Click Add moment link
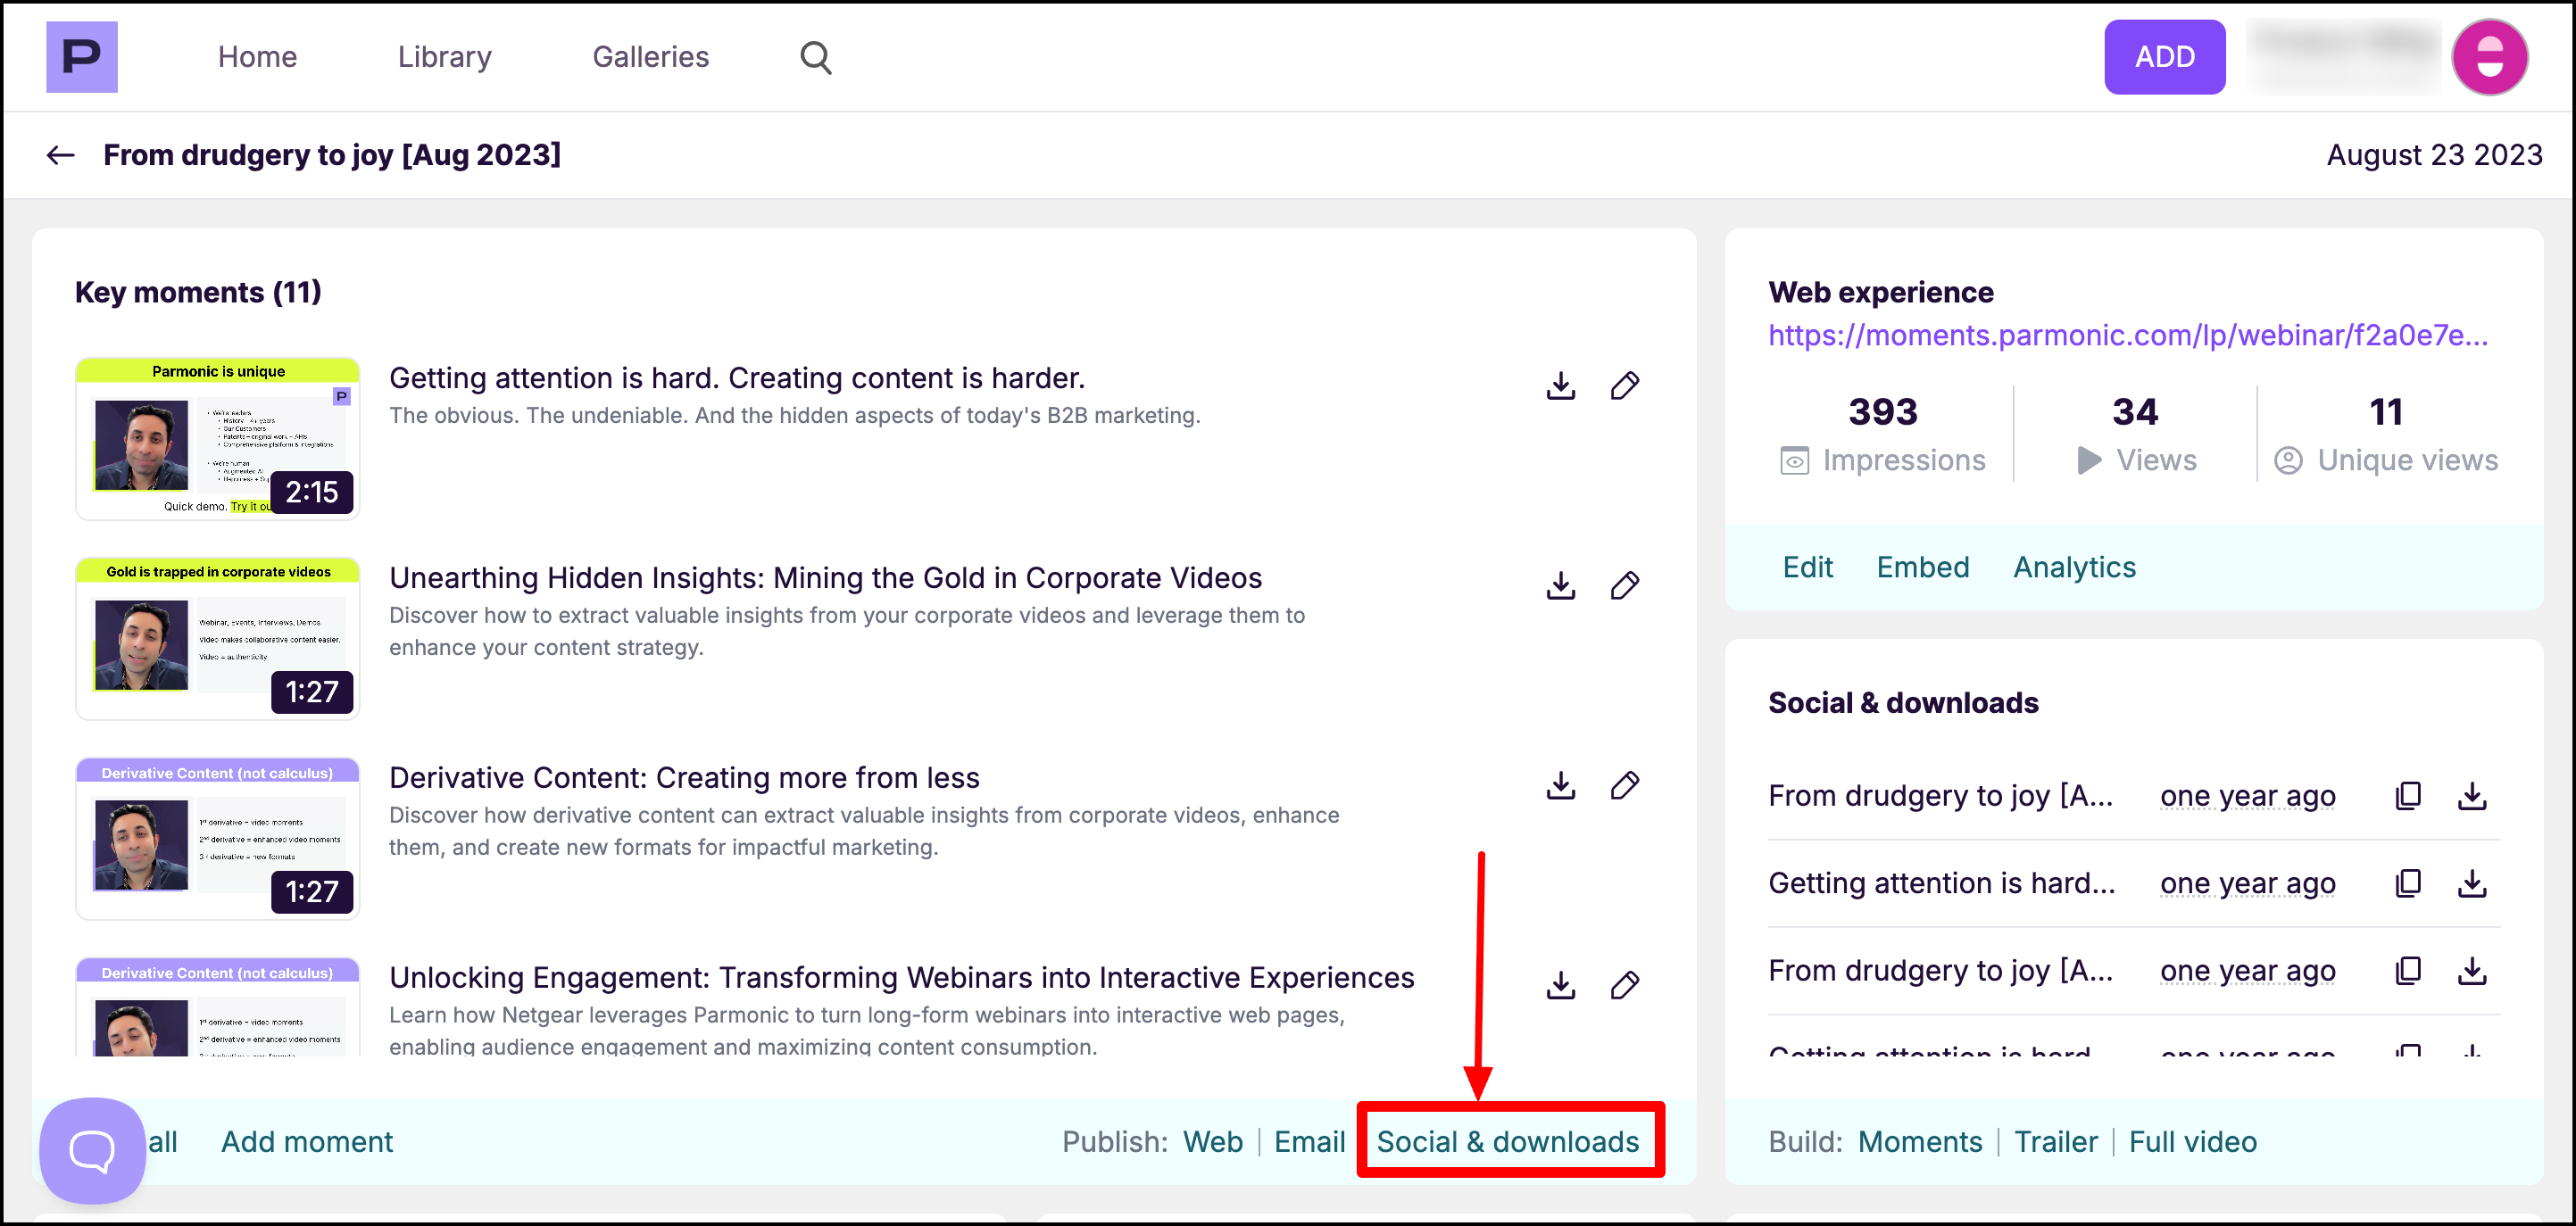The height and width of the screenshot is (1226, 2576). click(x=307, y=1141)
